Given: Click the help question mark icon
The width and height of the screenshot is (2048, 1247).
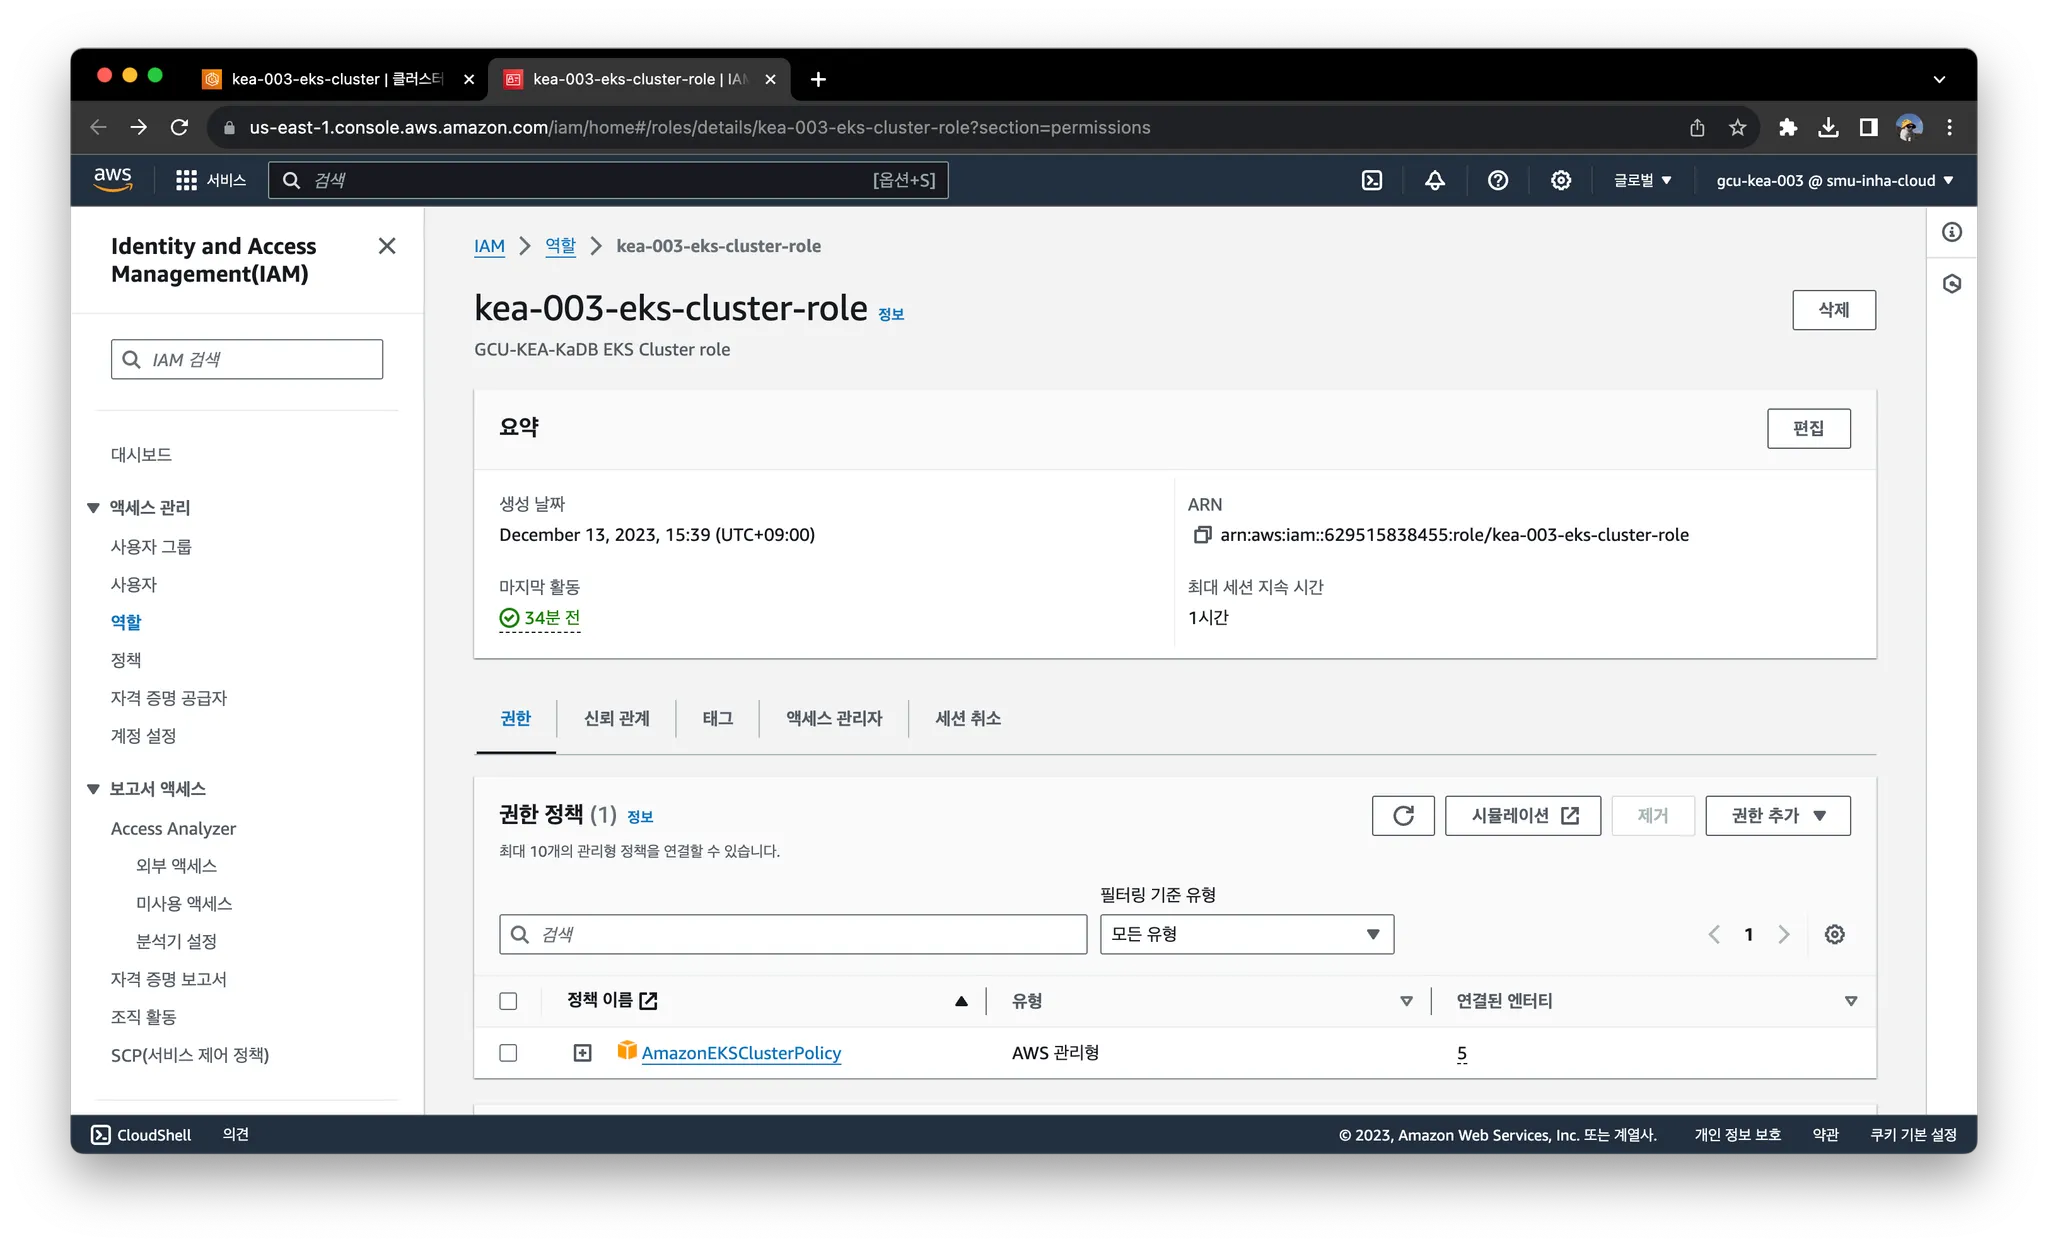Looking at the screenshot, I should point(1498,180).
